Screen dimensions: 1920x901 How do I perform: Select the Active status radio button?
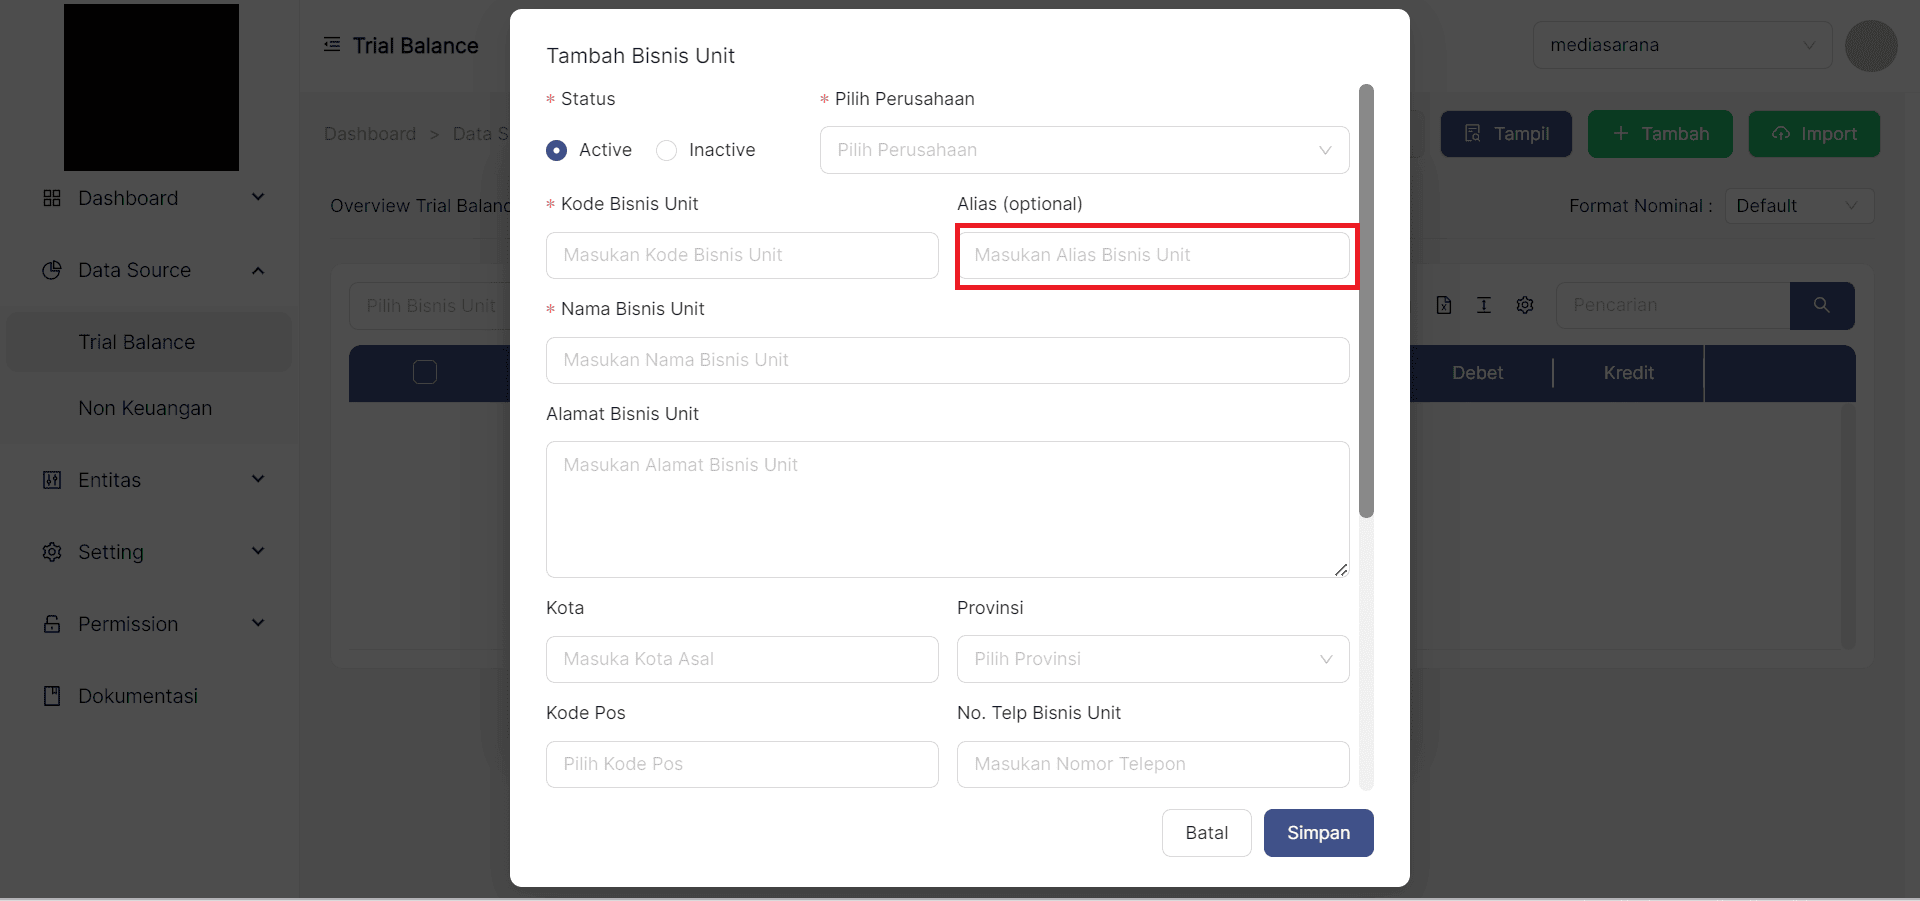pos(557,150)
